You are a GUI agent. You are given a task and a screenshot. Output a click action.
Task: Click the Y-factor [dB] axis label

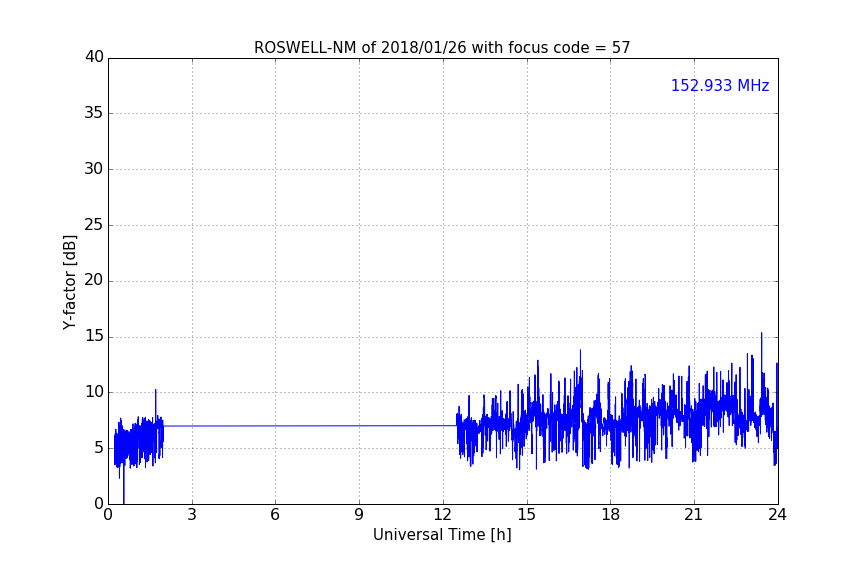69,282
